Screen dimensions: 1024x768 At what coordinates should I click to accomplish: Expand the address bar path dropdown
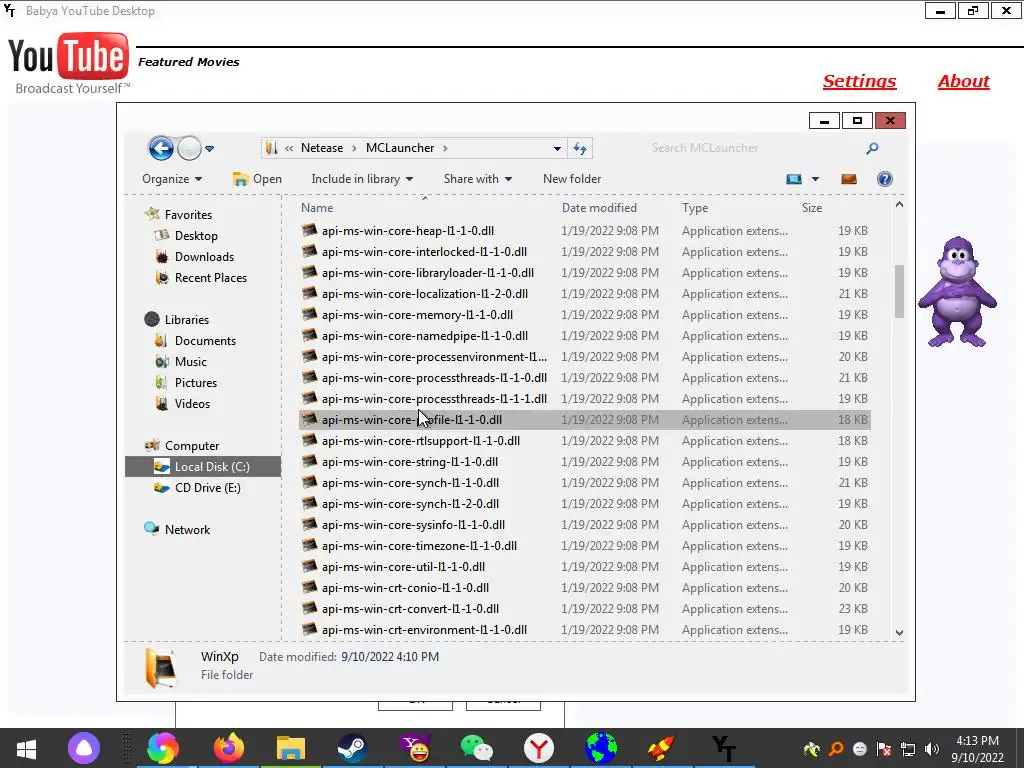click(x=557, y=148)
